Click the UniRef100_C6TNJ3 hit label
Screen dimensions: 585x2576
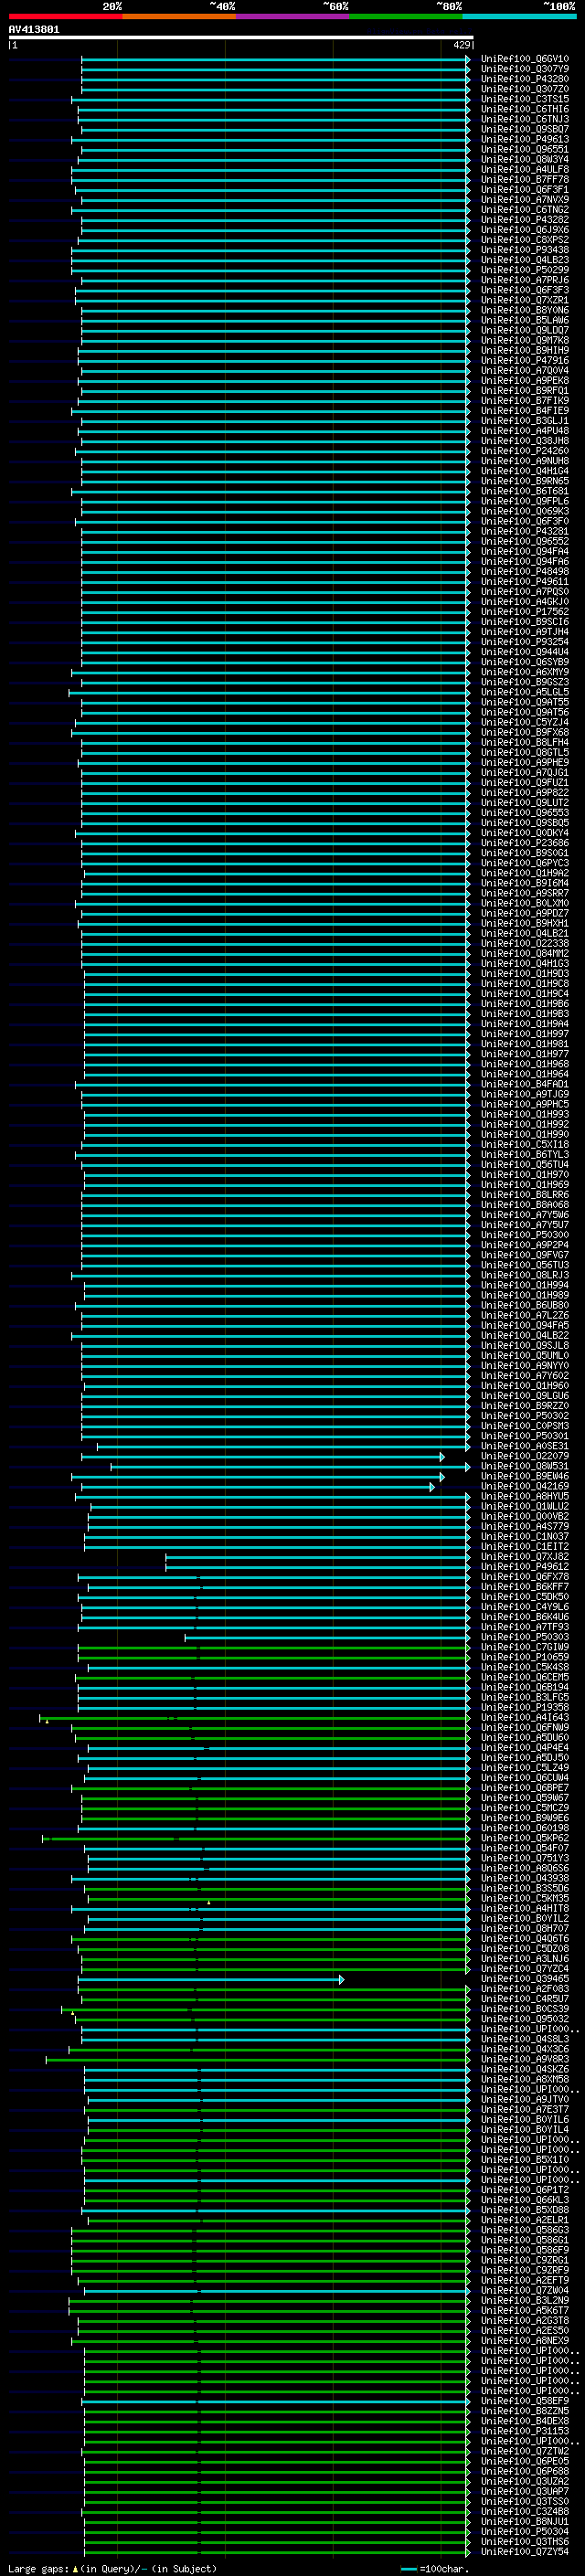pyautogui.click(x=525, y=119)
